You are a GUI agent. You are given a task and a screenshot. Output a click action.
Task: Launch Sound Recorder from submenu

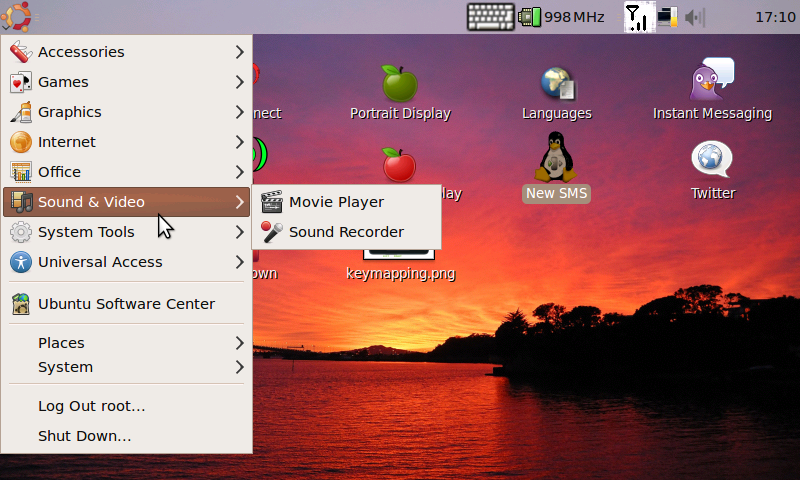coord(346,232)
